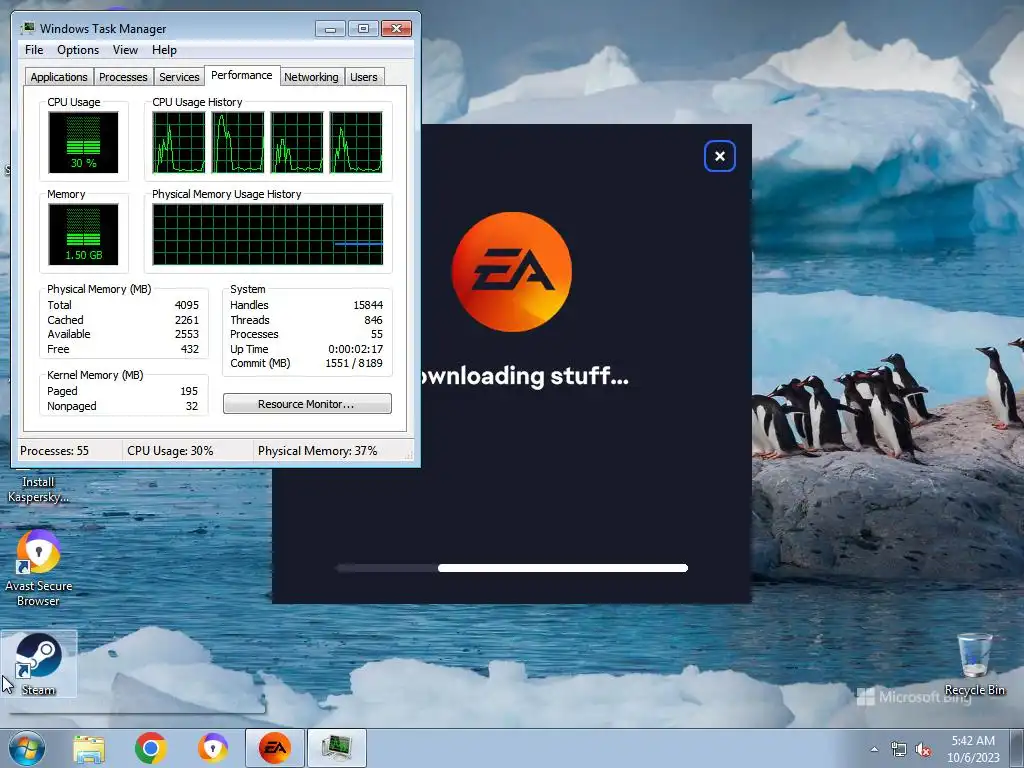
Task: Click the first CPU Usage History graph
Action: pos(179,142)
